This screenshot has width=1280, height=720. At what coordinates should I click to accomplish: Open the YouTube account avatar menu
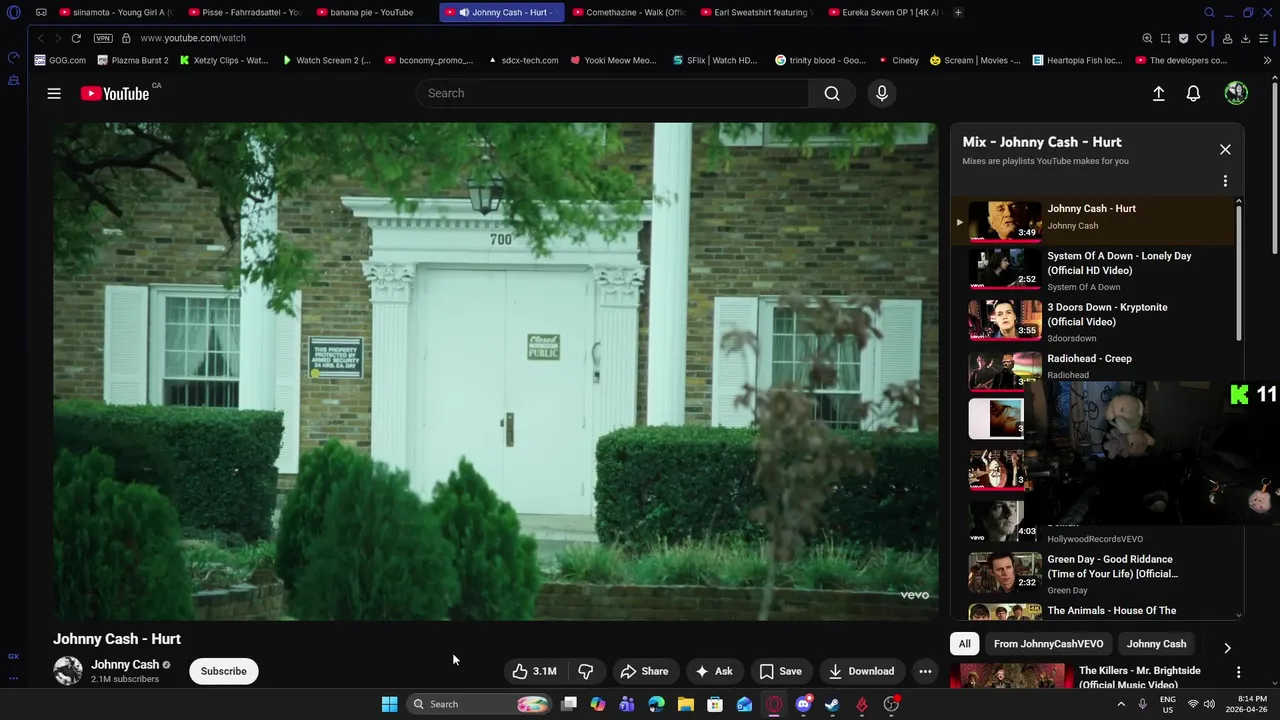(x=1236, y=93)
